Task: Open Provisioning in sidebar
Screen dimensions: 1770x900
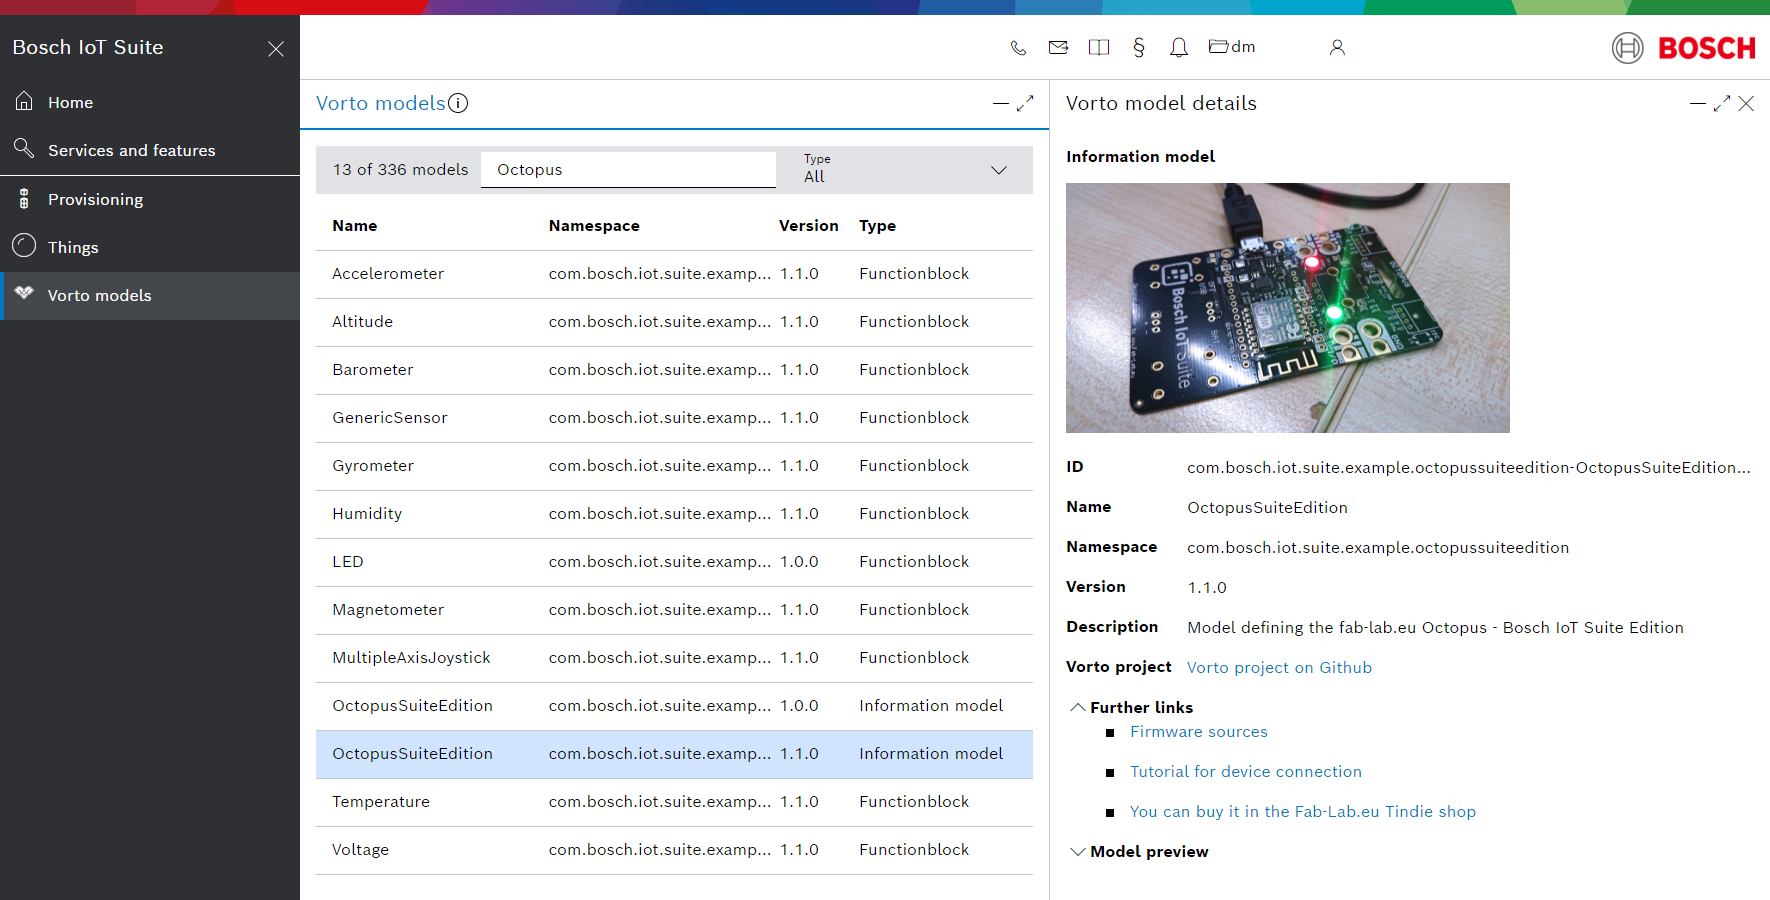Action: click(150, 199)
